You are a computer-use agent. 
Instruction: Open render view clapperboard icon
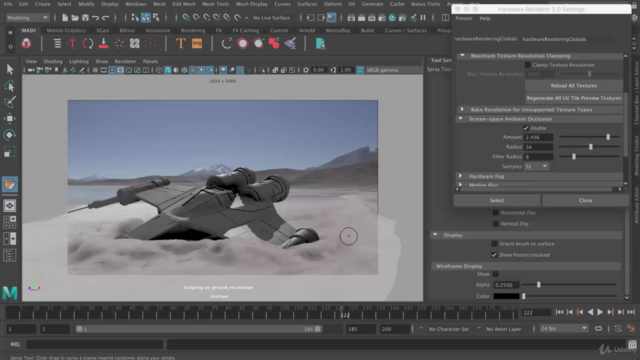(x=351, y=18)
